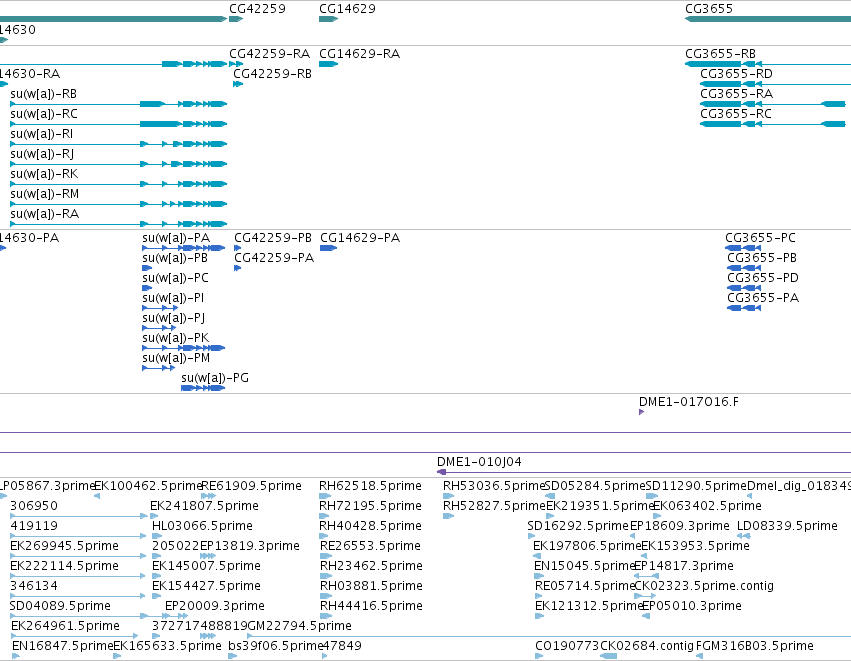Screen dimensions: 851x661
Task: Select the 419119 alignment label
Action: click(x=34, y=526)
